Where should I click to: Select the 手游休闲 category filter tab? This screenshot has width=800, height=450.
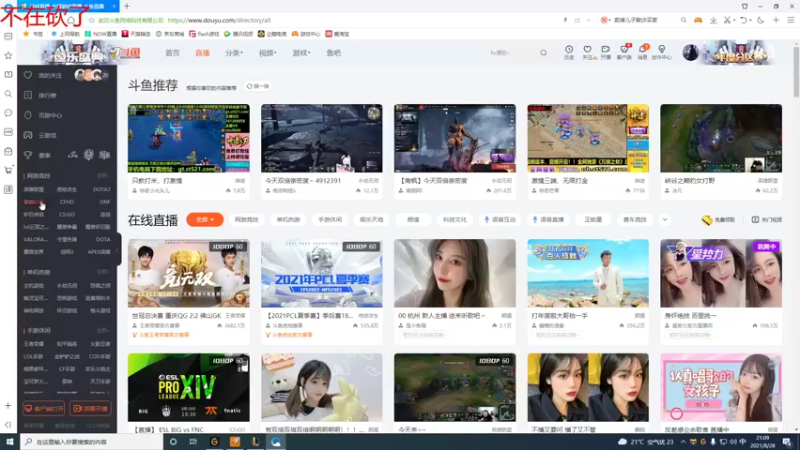pos(330,219)
